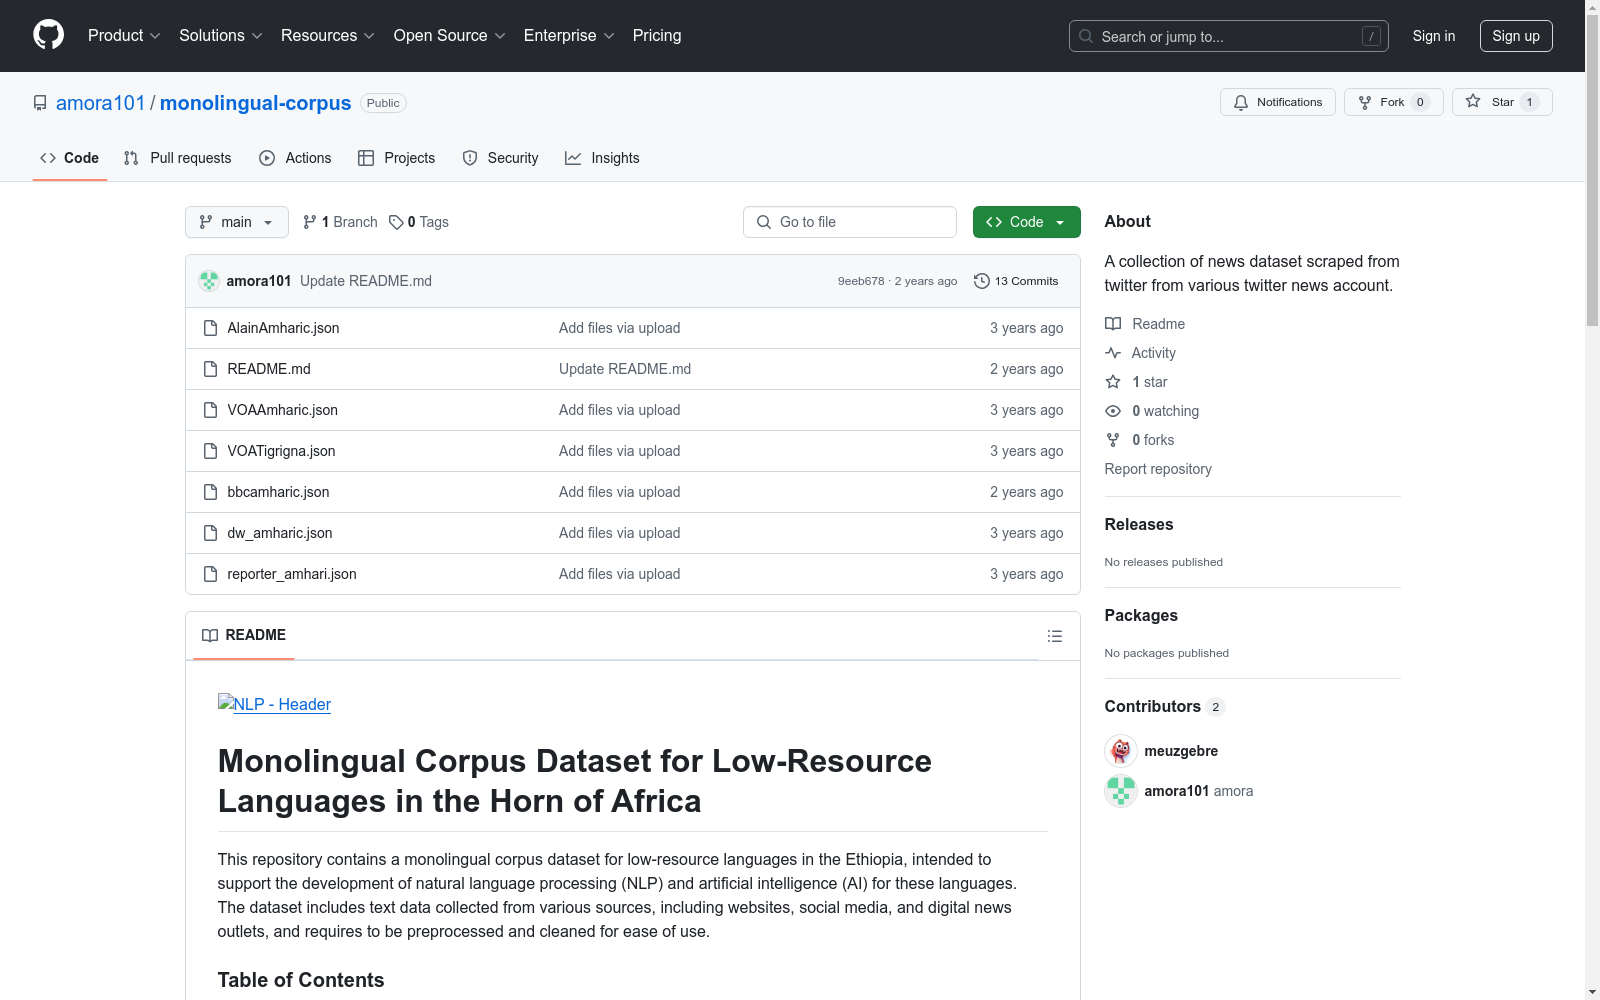Image resolution: width=1600 pixels, height=1000 pixels.
Task: Click the book icon next to Readme
Action: 1113,324
